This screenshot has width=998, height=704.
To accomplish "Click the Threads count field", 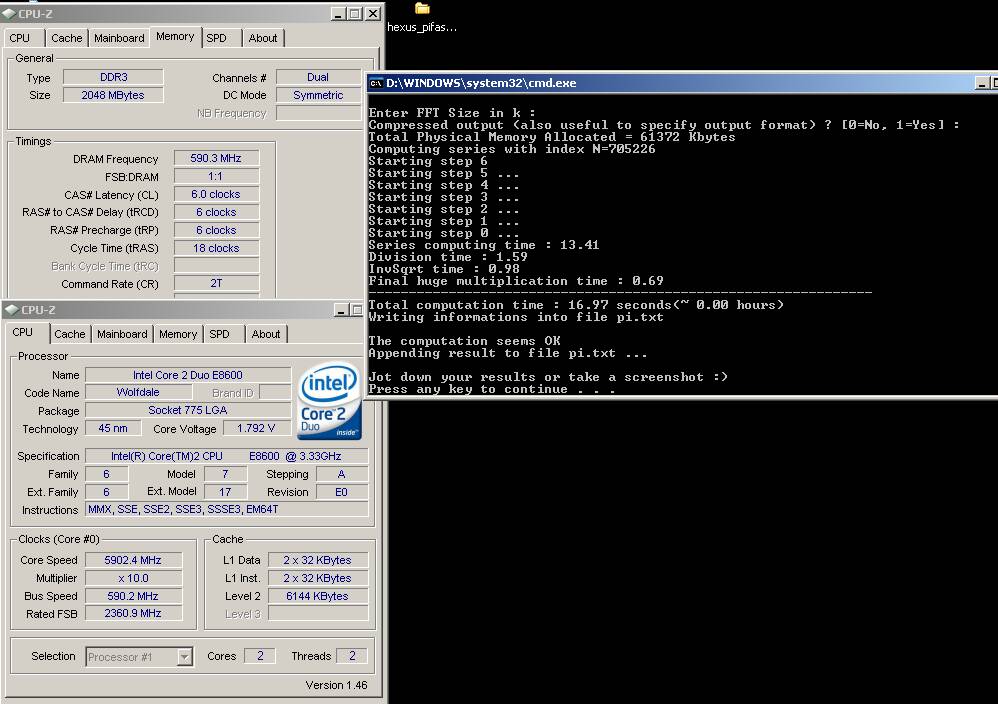I will coord(352,656).
